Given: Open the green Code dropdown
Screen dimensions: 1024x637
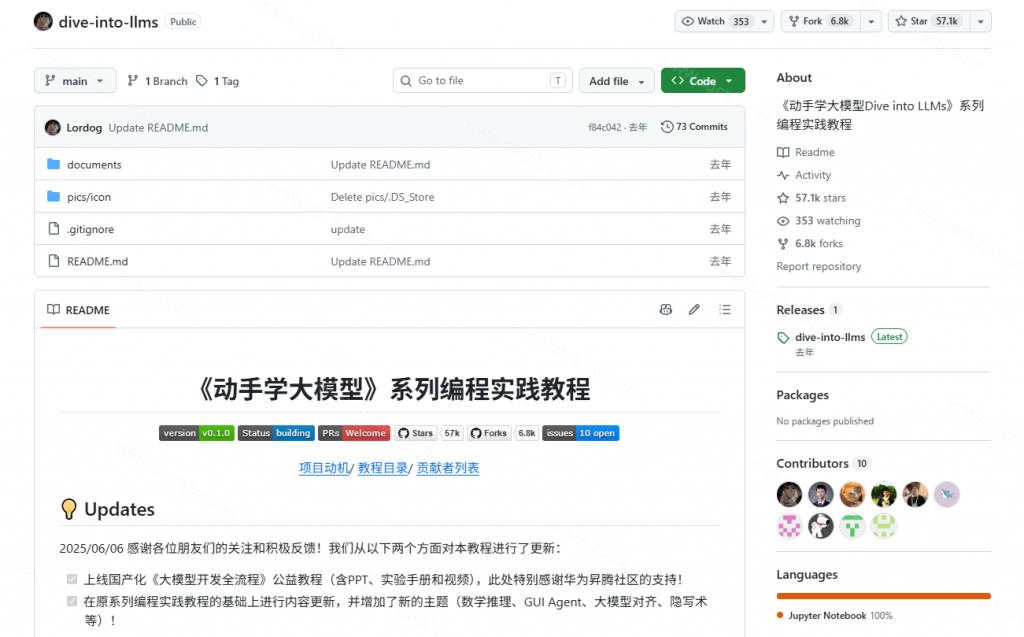Looking at the screenshot, I should tap(703, 80).
